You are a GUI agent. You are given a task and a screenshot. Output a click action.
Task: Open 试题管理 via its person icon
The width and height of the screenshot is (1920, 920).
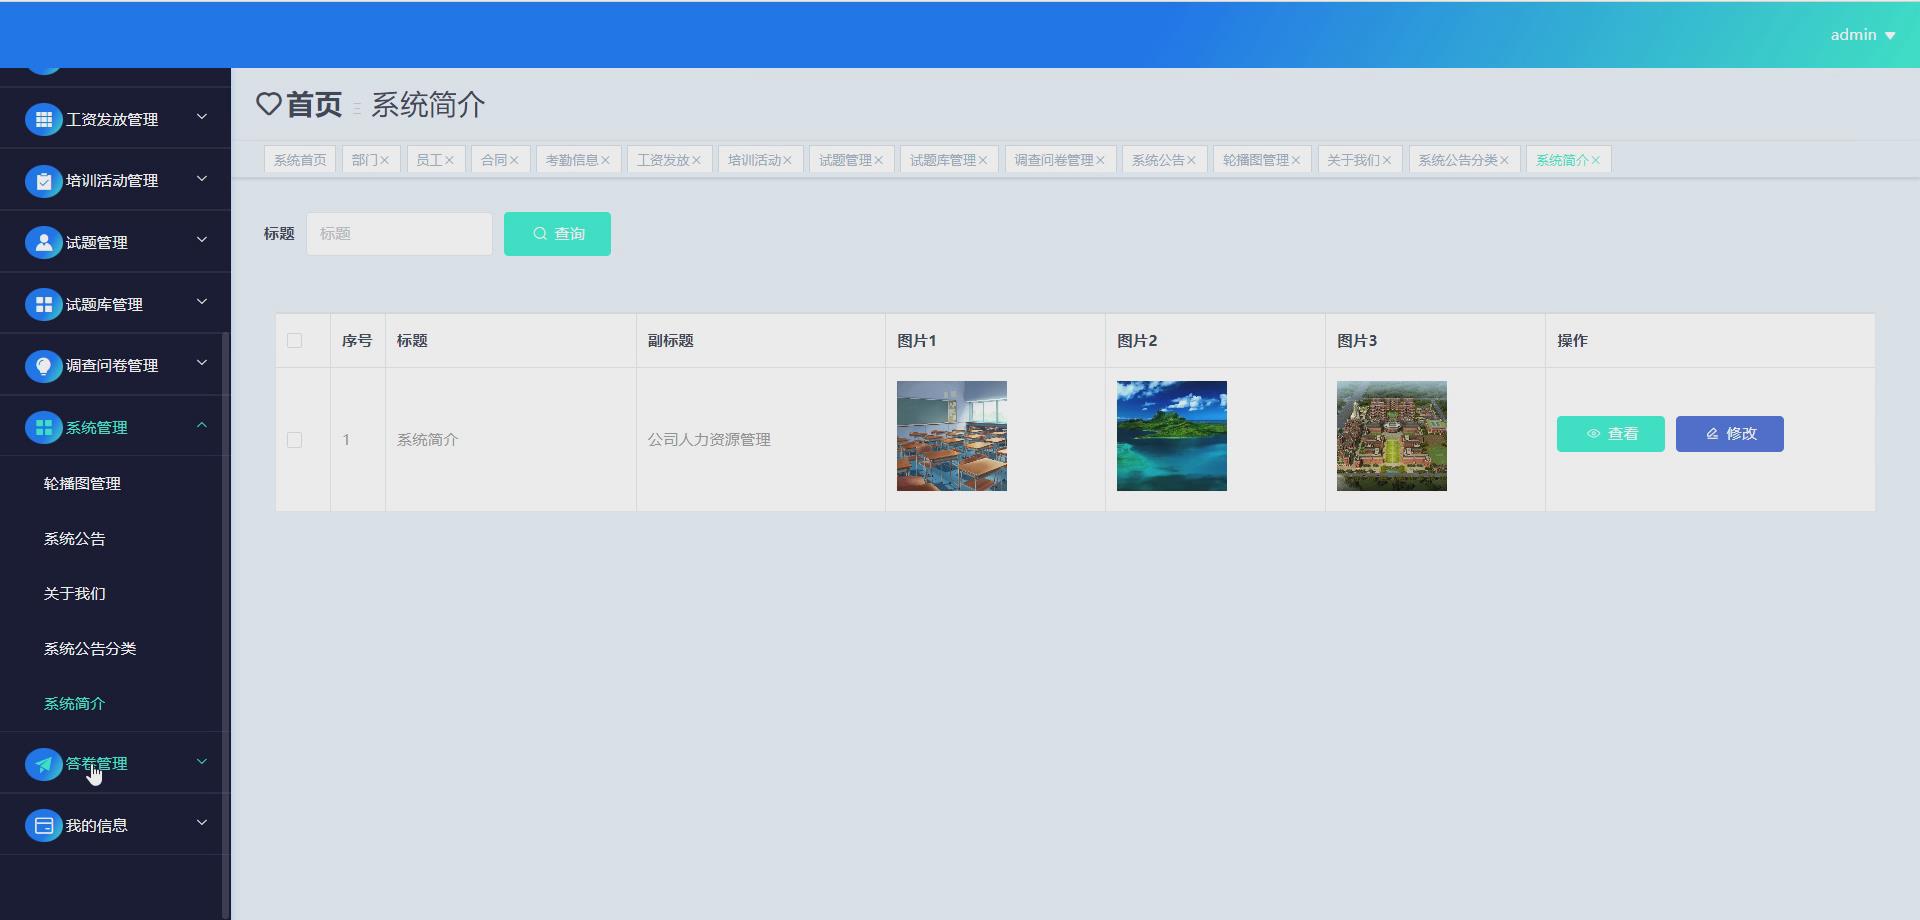[43, 241]
